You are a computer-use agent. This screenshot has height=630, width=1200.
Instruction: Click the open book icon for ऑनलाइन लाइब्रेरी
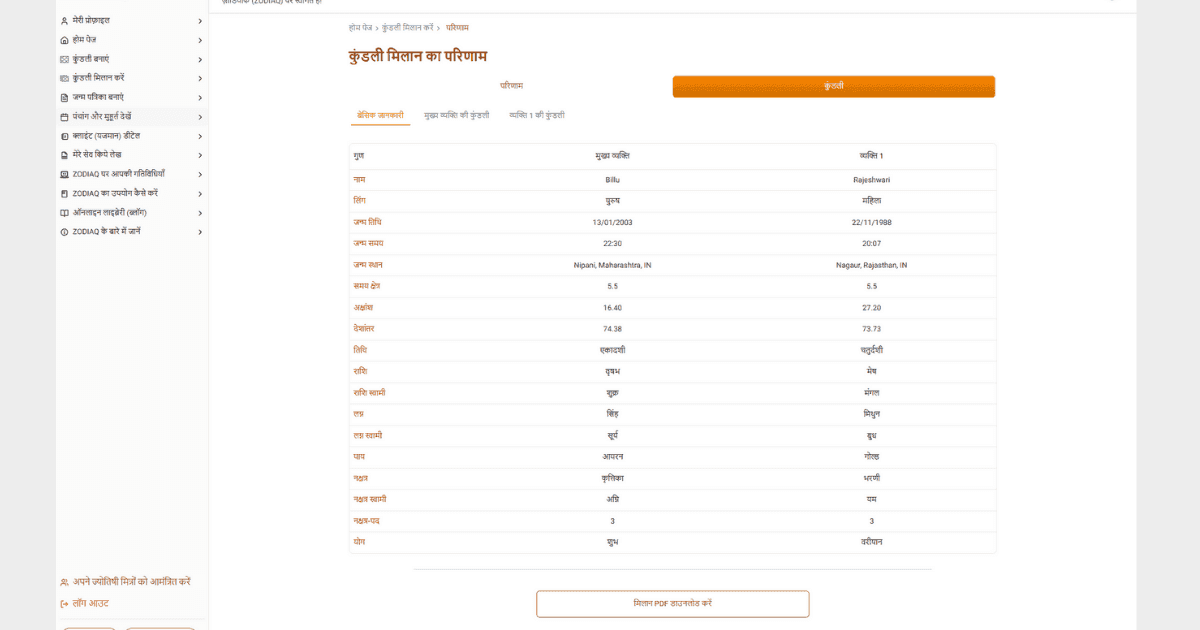pyautogui.click(x=65, y=213)
